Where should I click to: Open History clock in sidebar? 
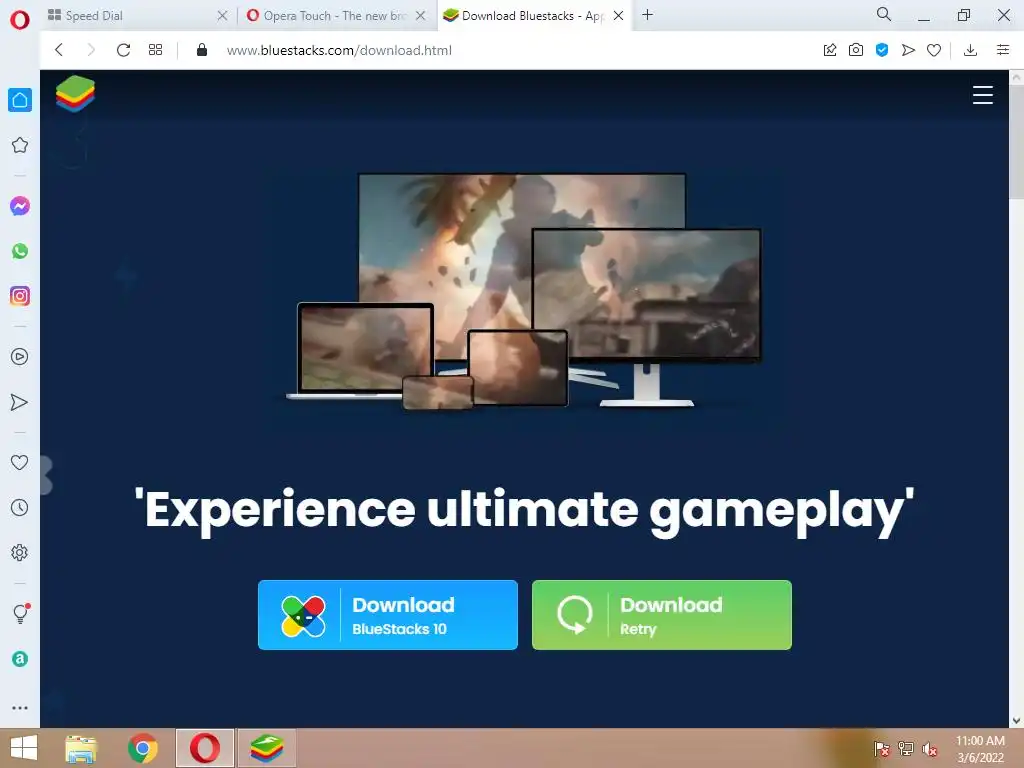point(20,507)
